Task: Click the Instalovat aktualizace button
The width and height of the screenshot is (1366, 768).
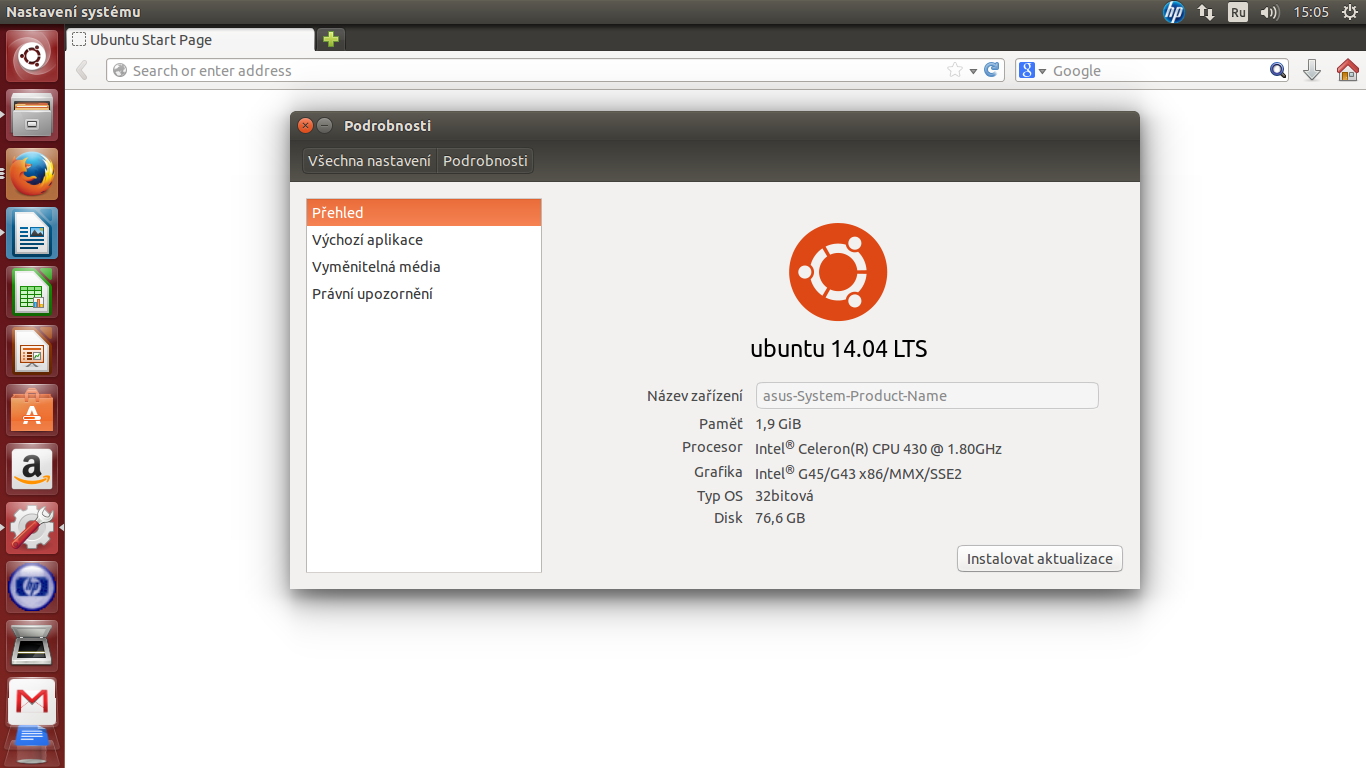Action: click(x=1039, y=559)
